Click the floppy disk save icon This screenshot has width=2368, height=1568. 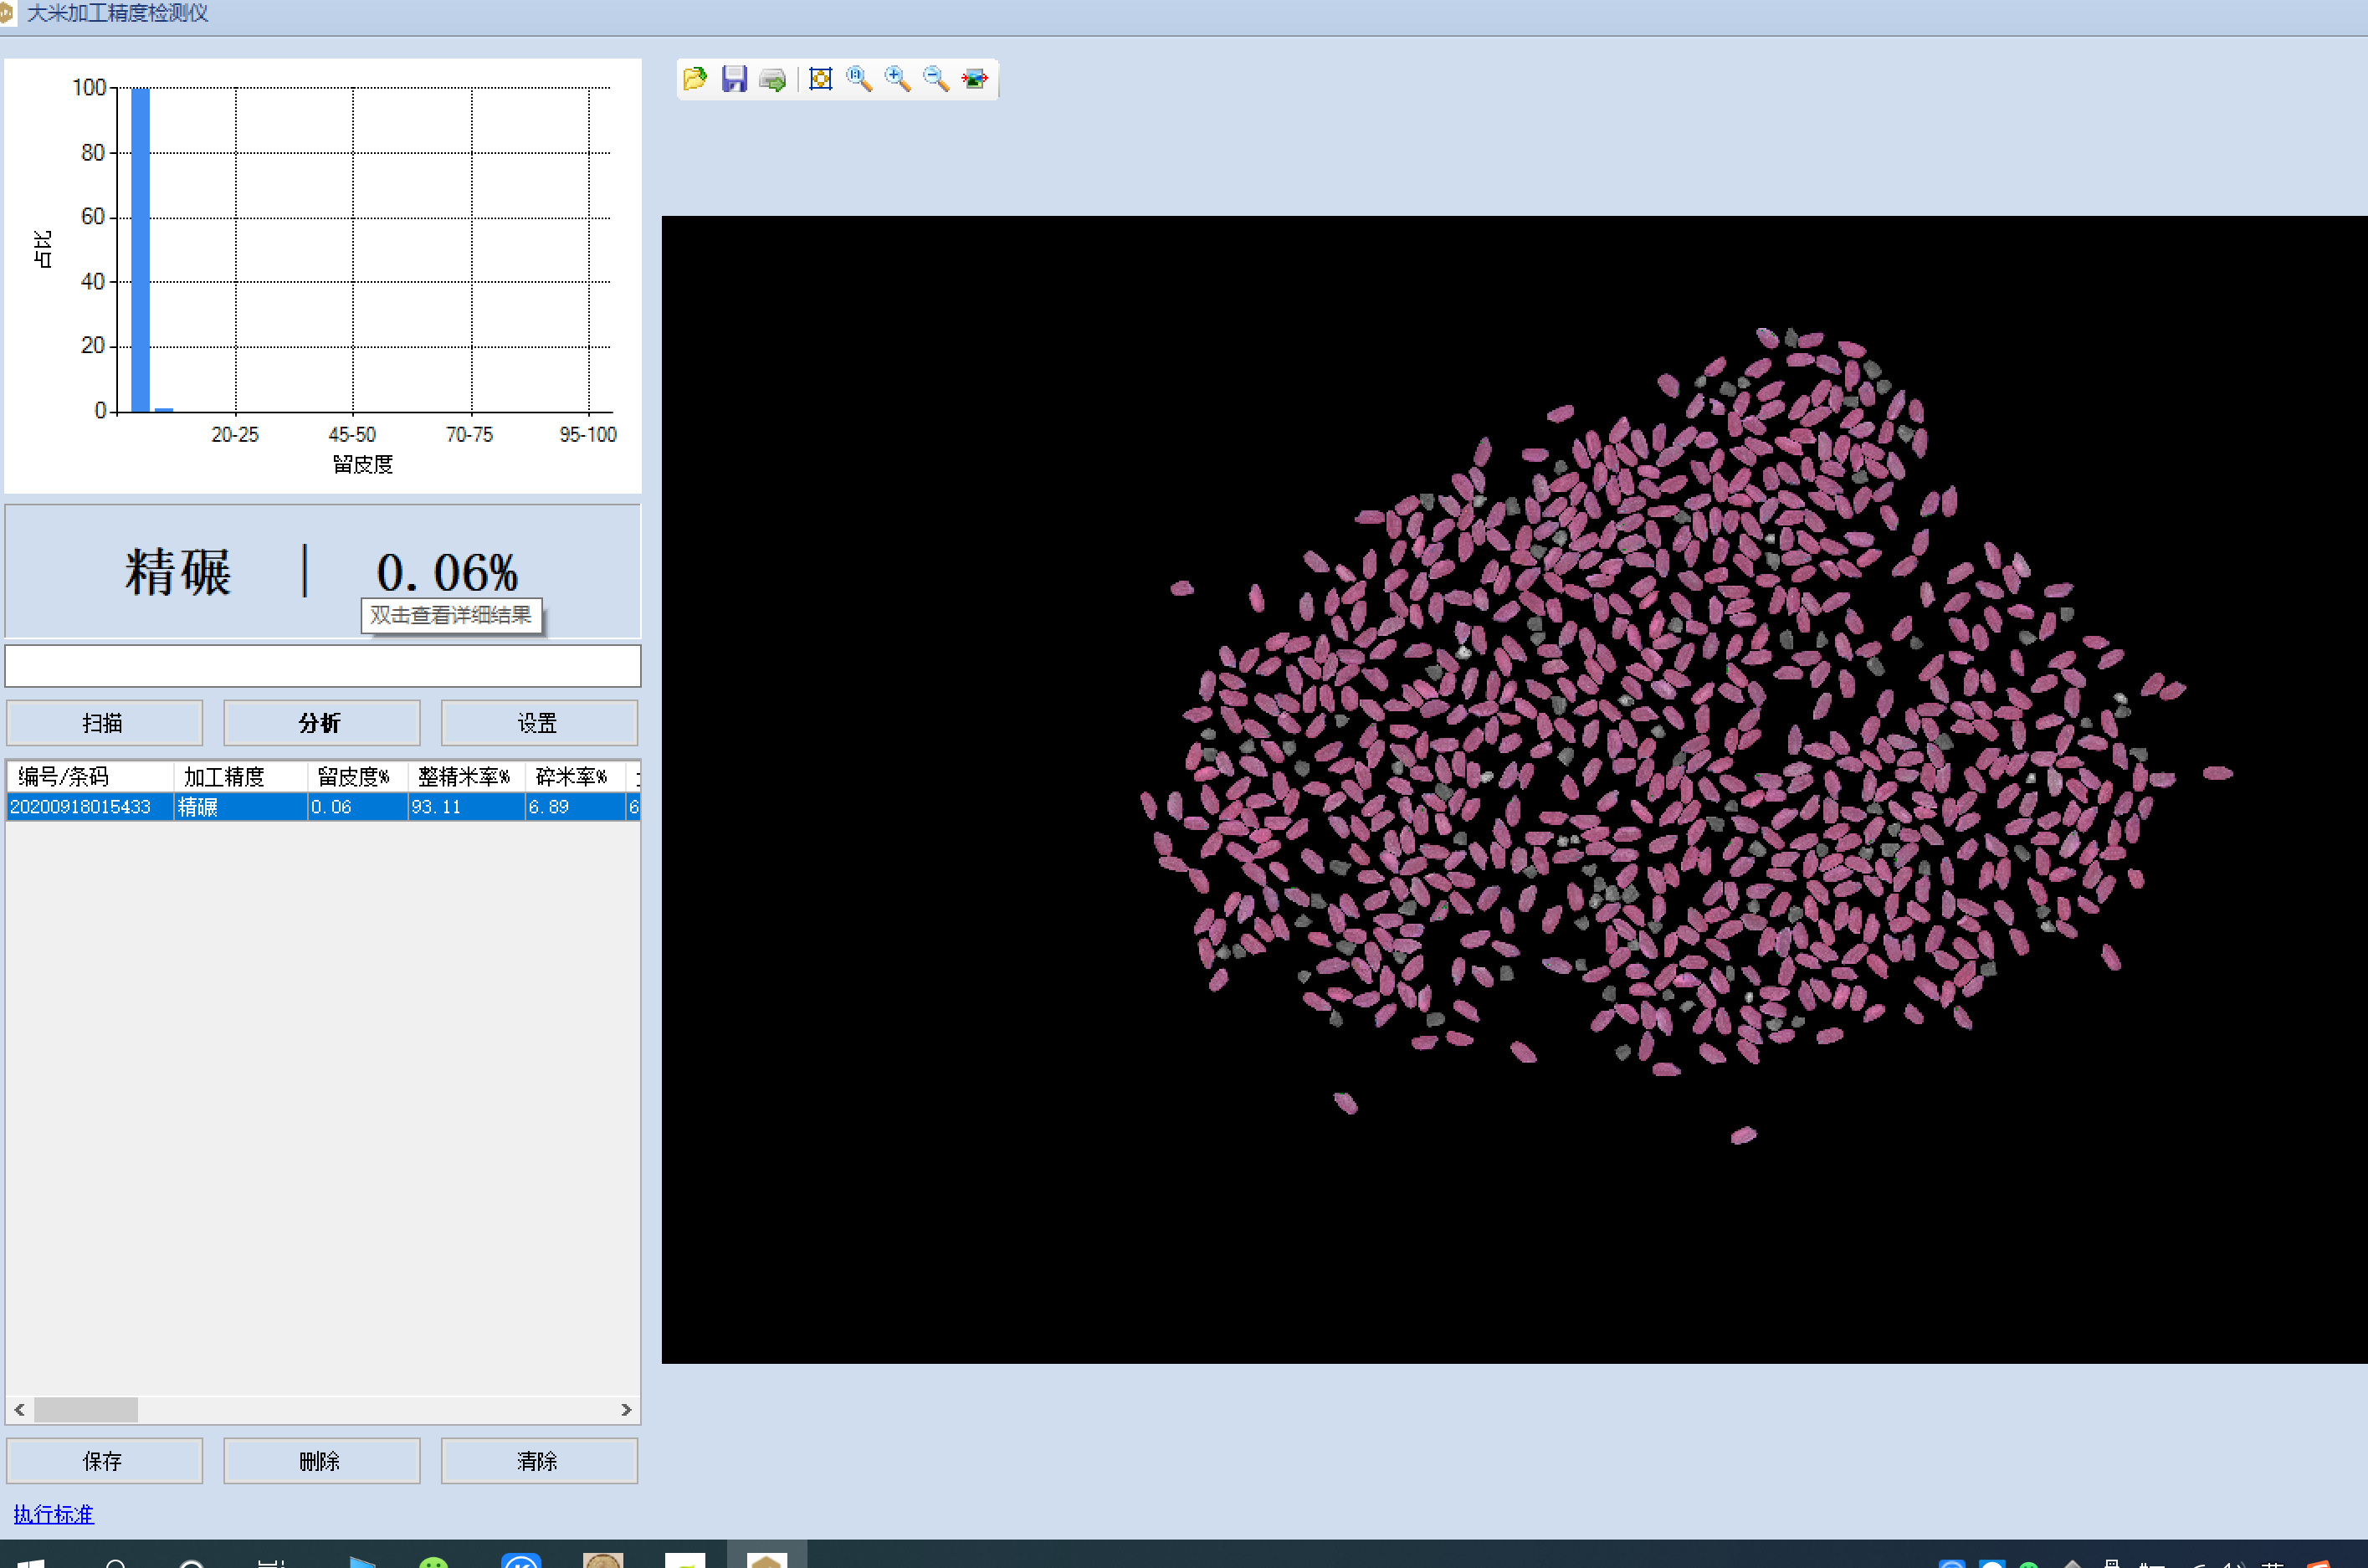click(x=734, y=79)
